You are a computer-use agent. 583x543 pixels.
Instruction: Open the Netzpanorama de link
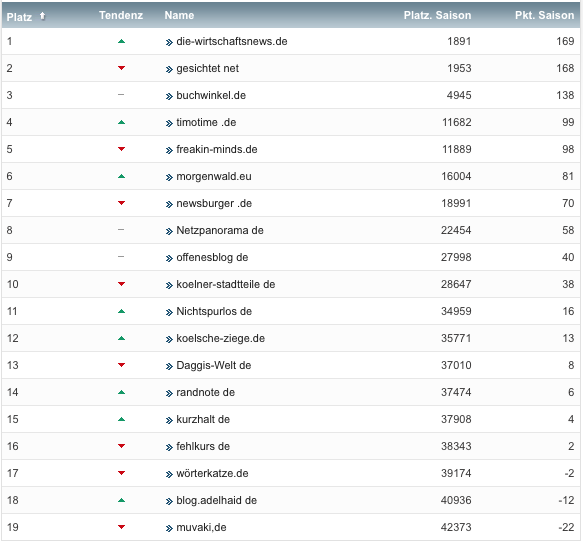click(220, 230)
